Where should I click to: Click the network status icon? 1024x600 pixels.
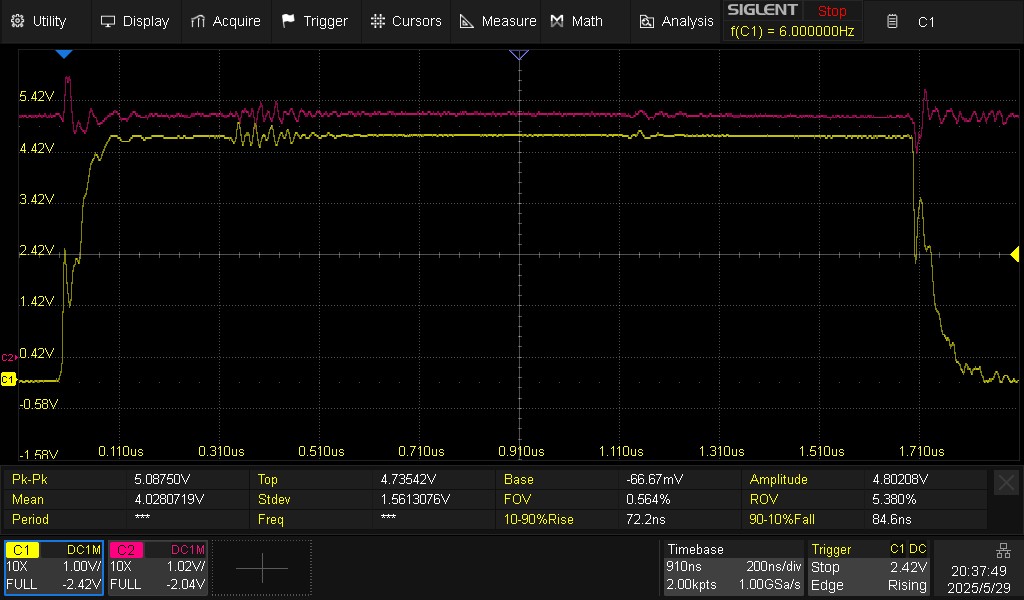[1003, 550]
